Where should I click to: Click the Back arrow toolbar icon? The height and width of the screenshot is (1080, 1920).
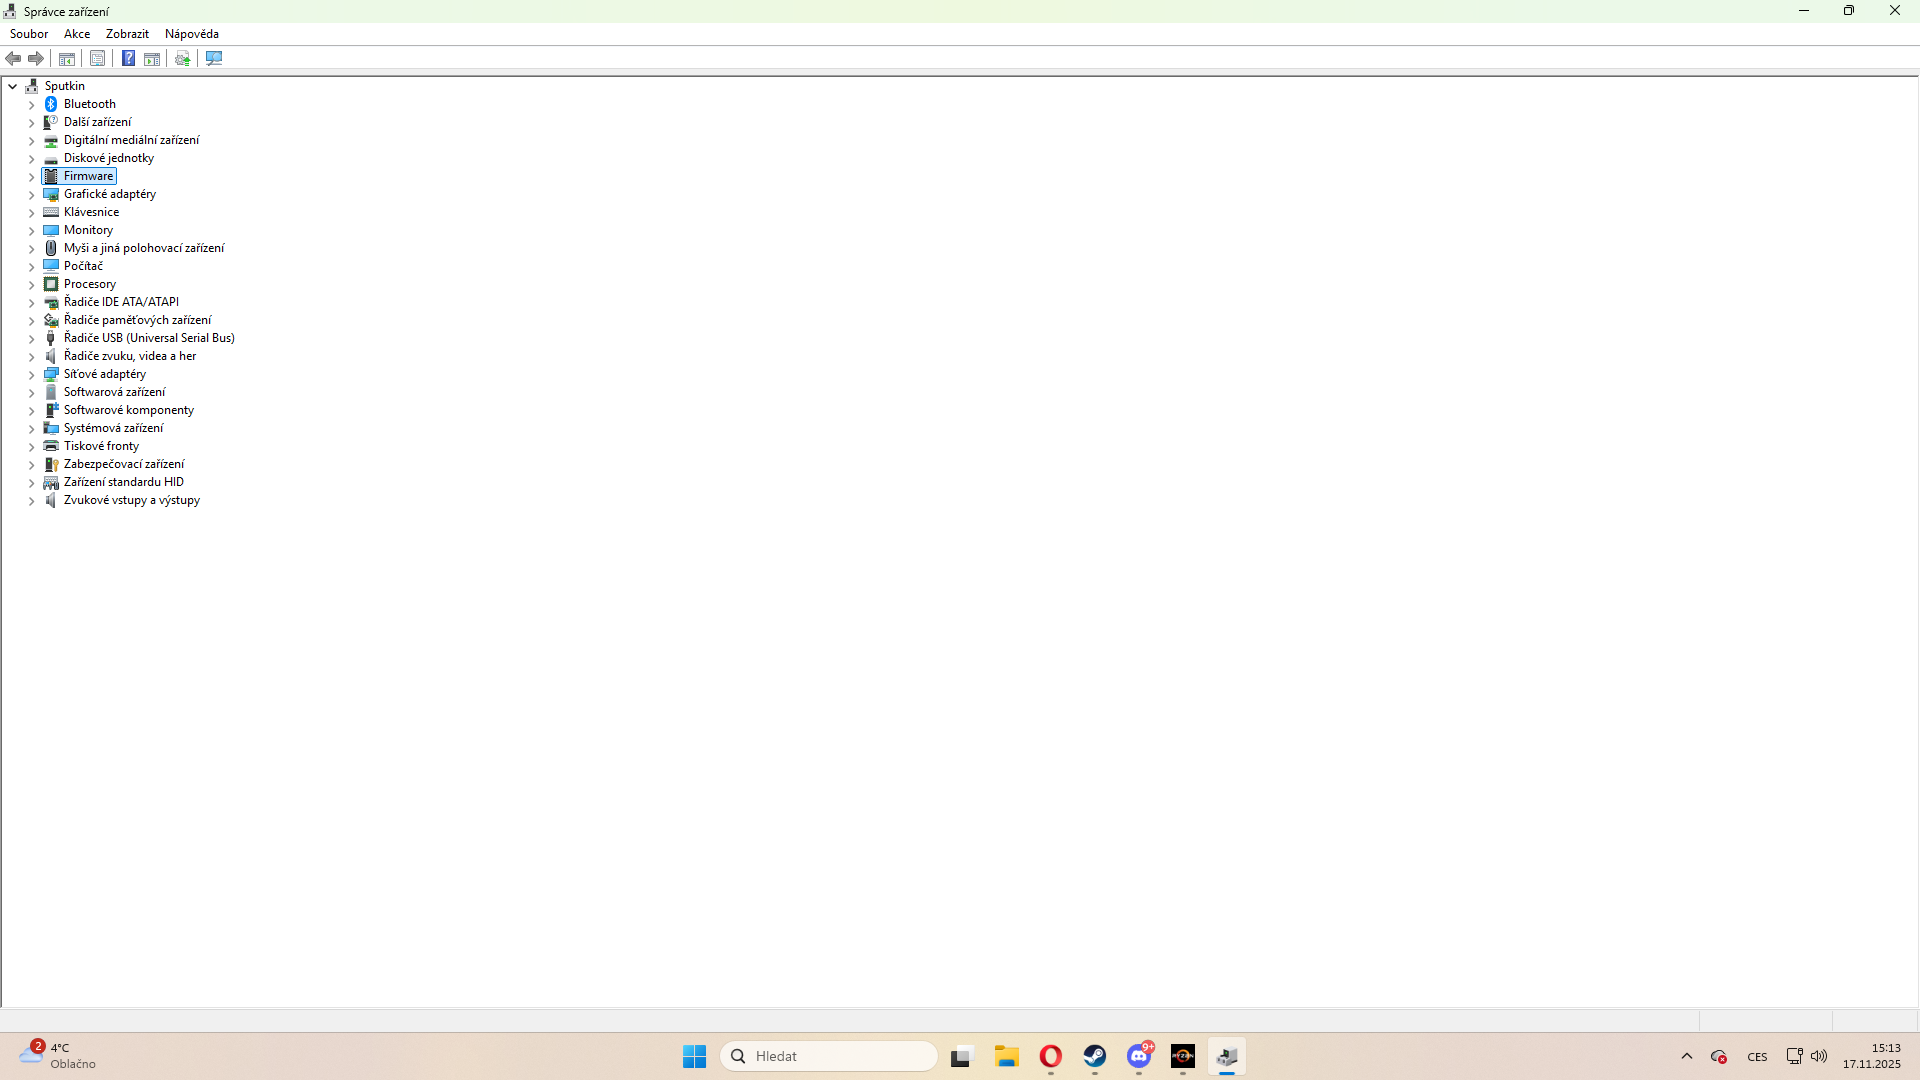(x=13, y=58)
